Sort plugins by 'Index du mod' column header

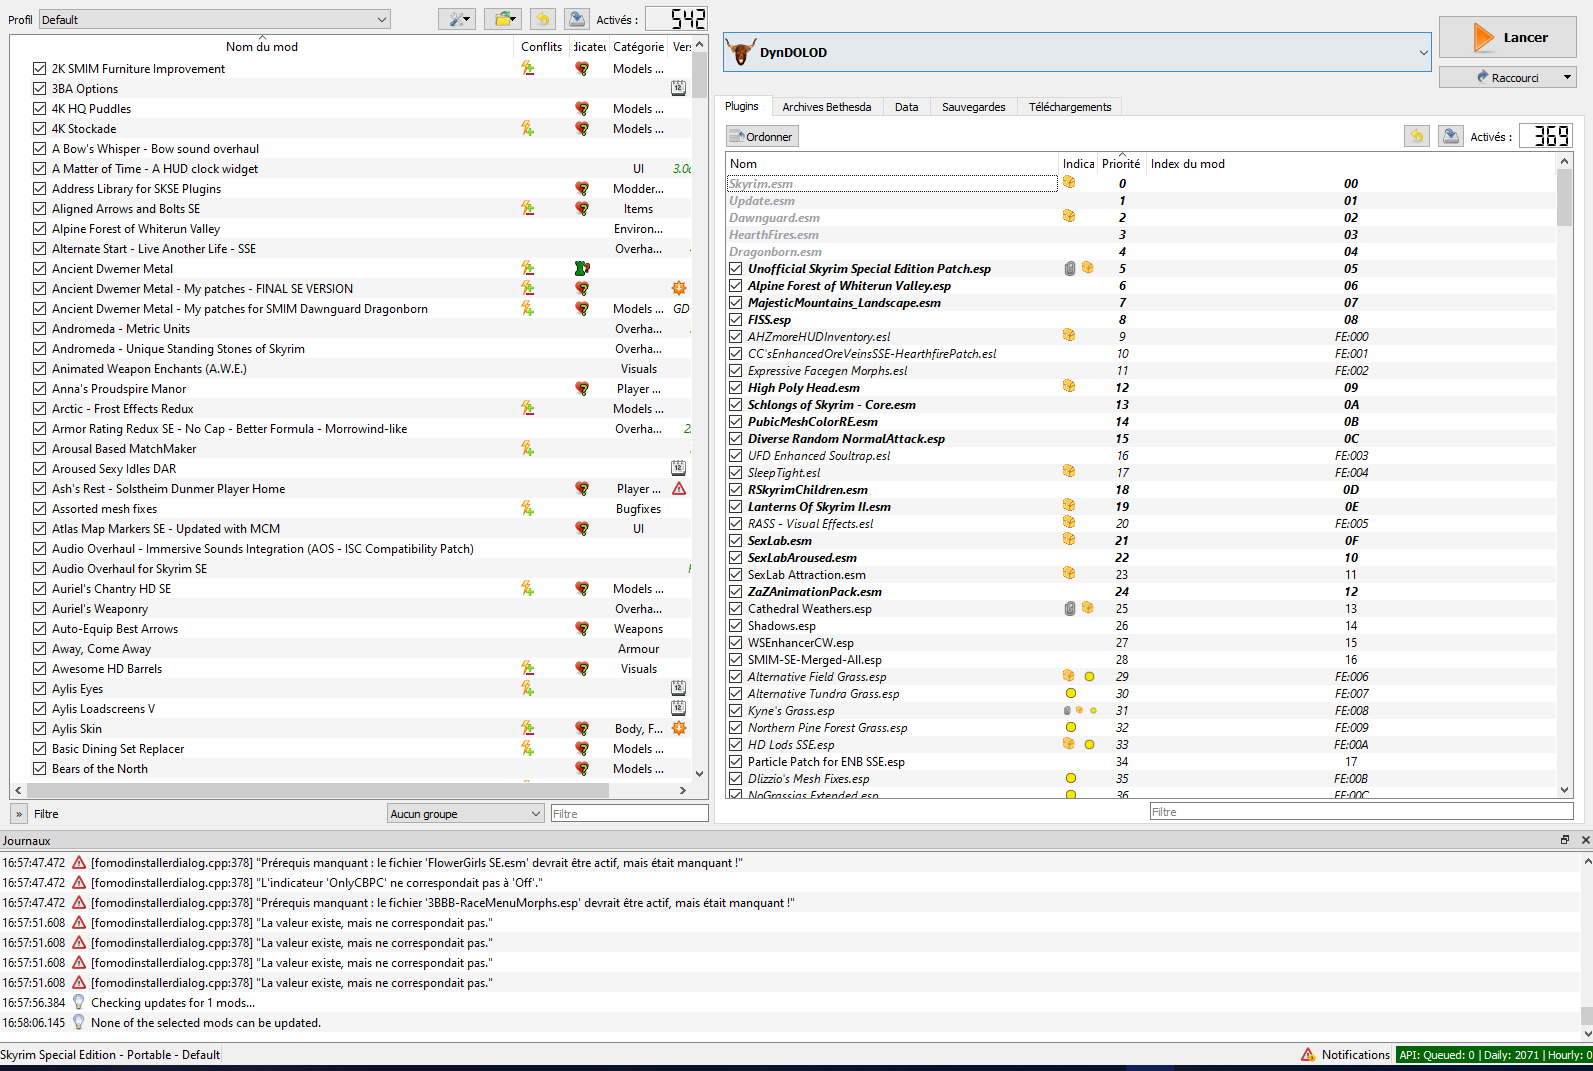(1188, 163)
